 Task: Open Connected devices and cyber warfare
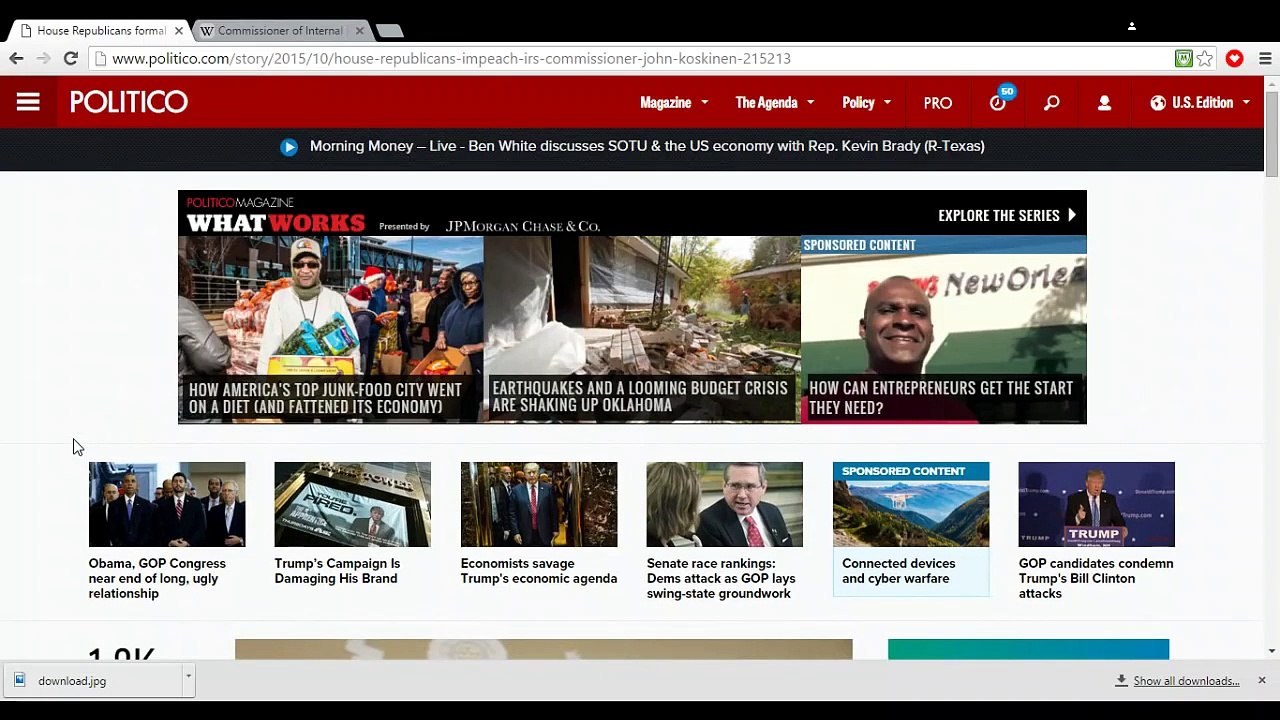coord(898,571)
